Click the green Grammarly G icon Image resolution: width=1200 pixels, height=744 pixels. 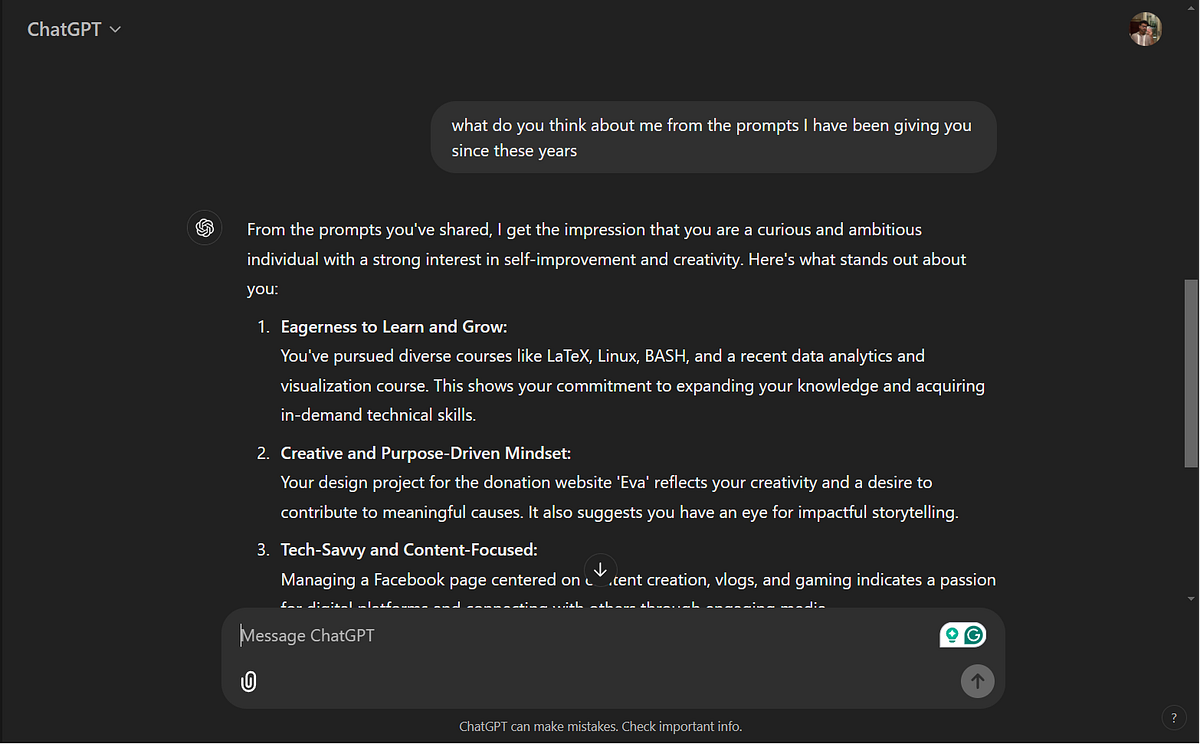[x=973, y=634]
